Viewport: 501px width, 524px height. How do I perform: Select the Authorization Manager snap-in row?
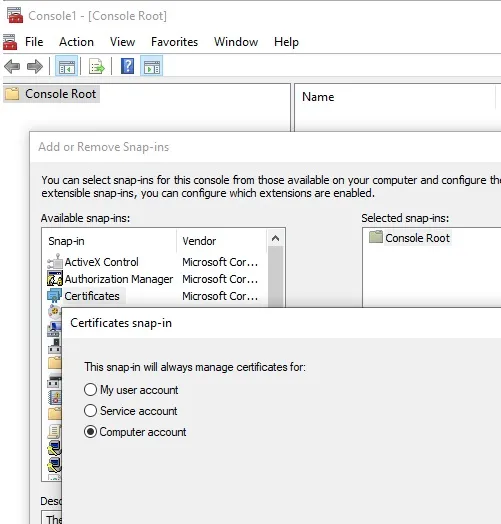point(154,279)
